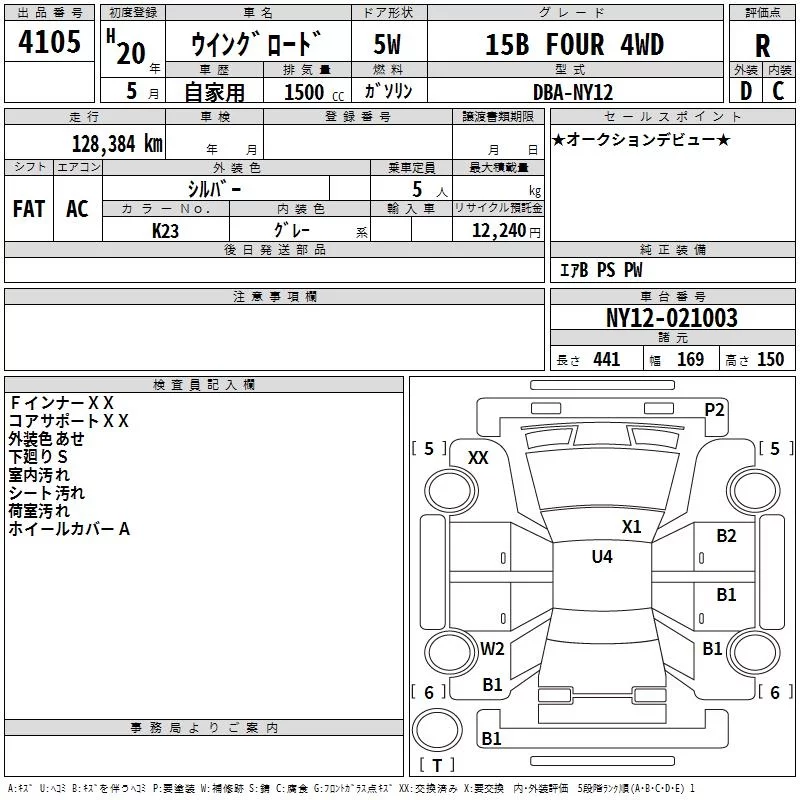This screenshot has height=800, width=800.
Task: Select the U4 dent mark on roof
Action: point(602,556)
